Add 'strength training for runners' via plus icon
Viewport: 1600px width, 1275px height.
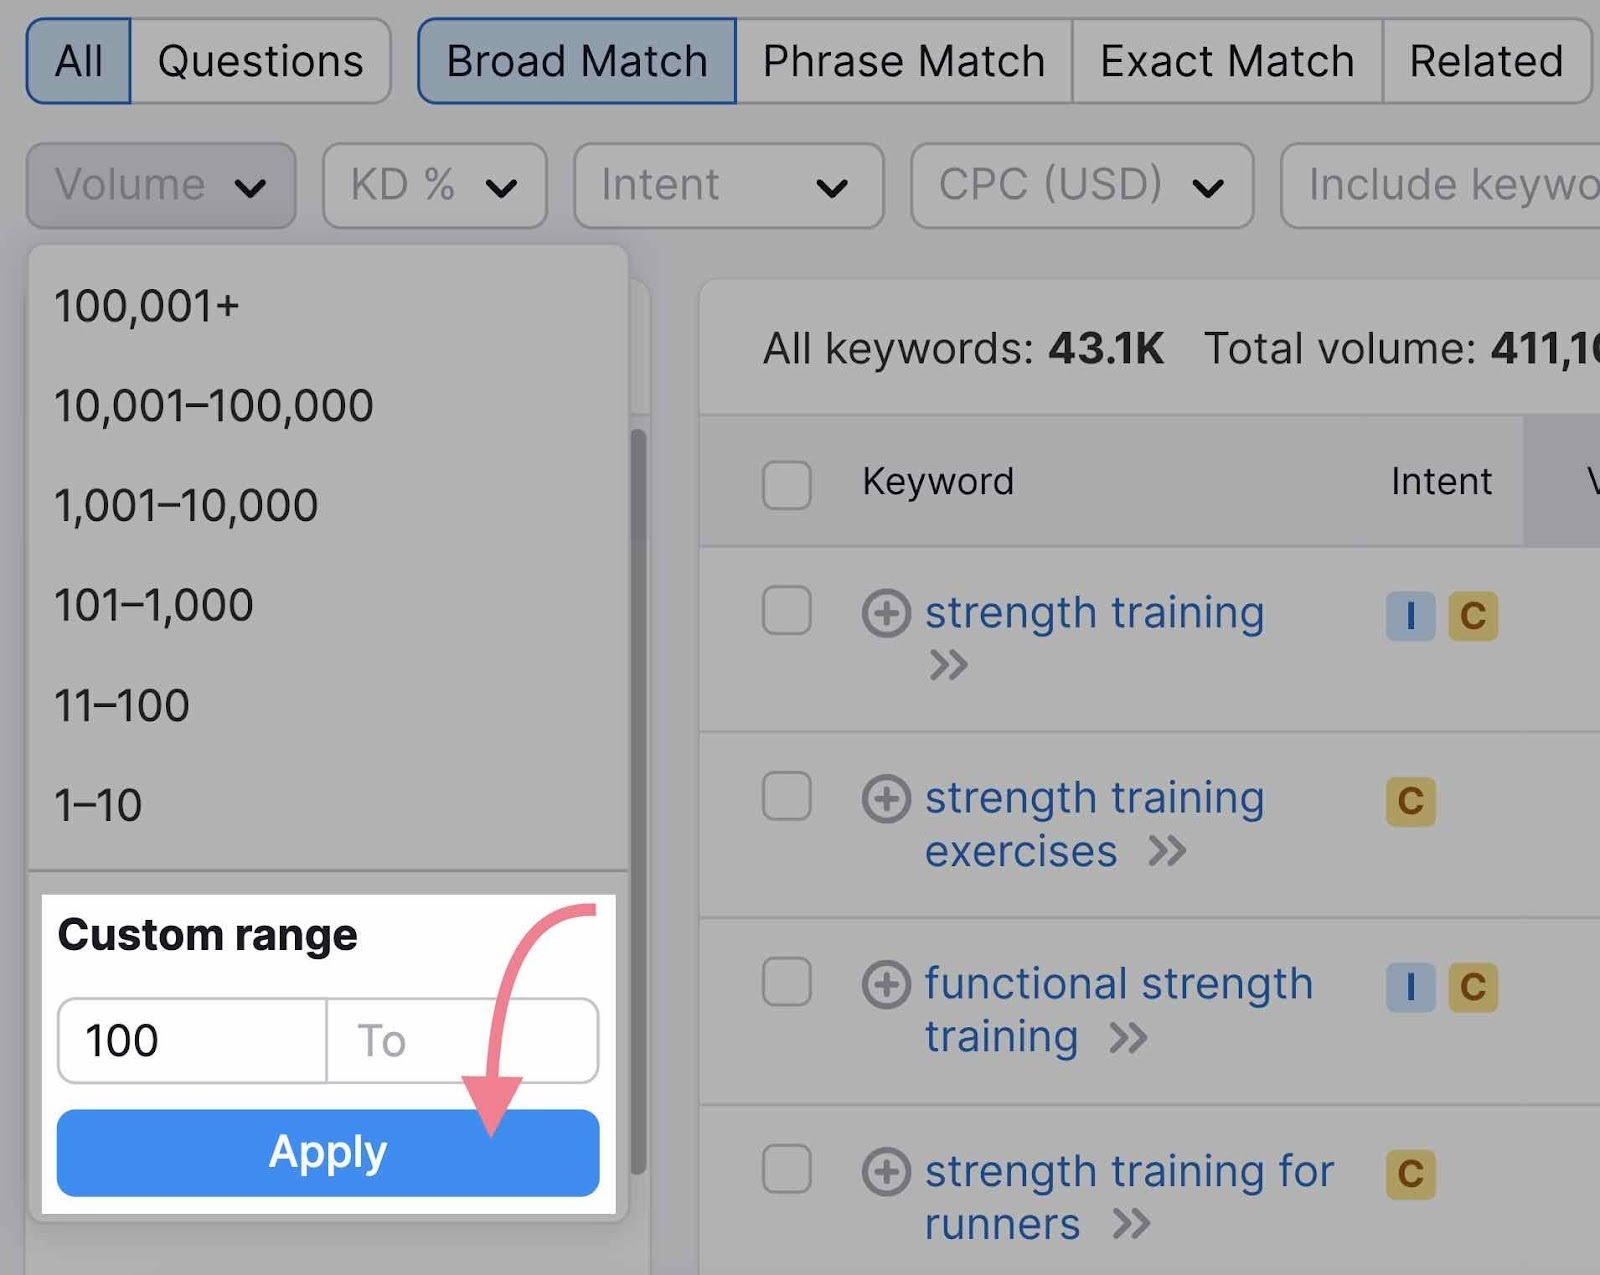(x=886, y=1172)
